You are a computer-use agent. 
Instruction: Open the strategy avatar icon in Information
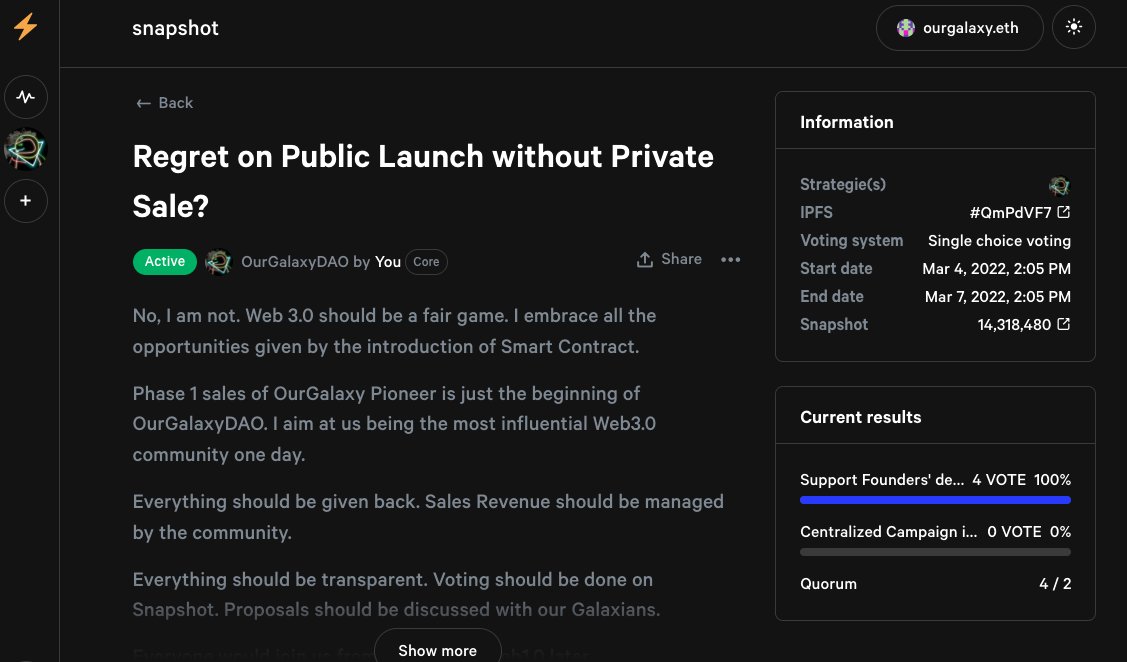(1059, 185)
